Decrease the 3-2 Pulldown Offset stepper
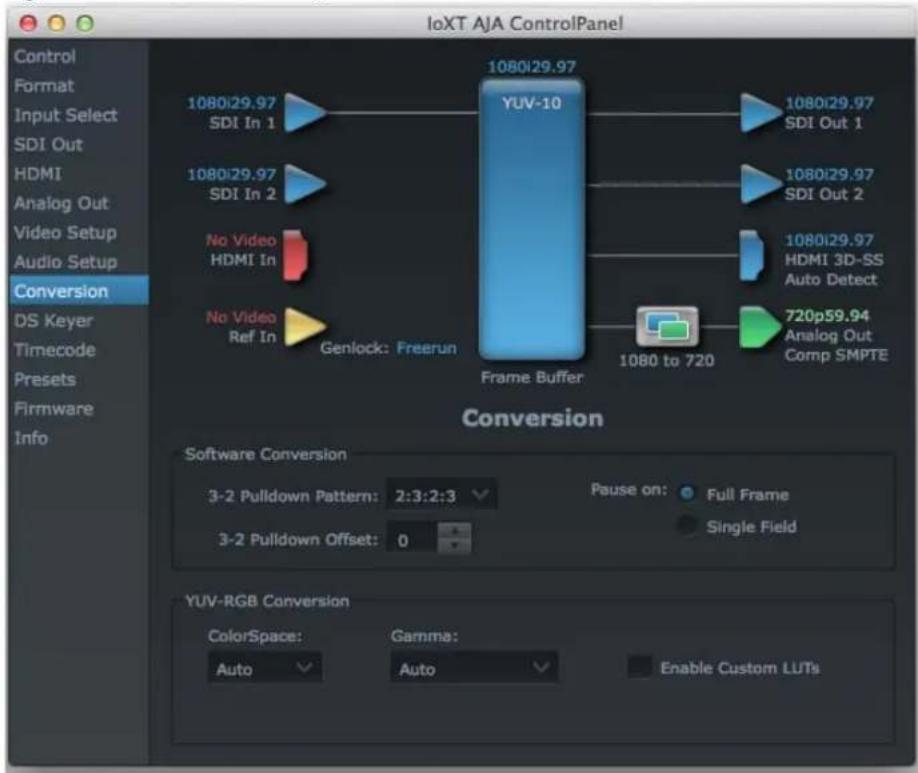The width and height of the screenshot is (918, 773). pos(454,546)
